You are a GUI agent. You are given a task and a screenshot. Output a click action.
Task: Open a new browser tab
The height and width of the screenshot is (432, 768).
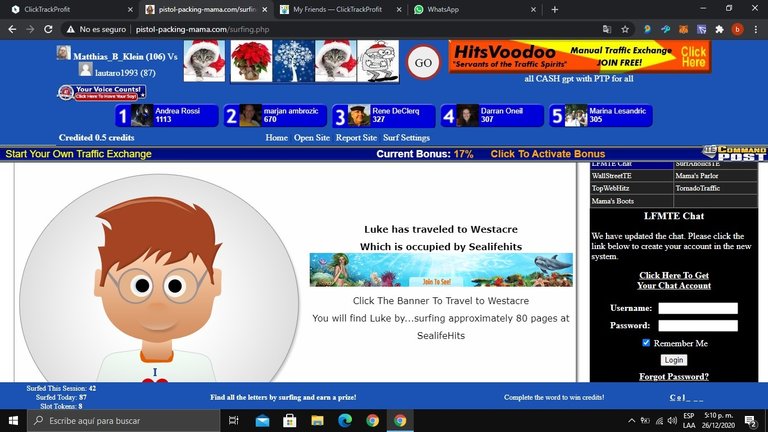click(x=554, y=9)
